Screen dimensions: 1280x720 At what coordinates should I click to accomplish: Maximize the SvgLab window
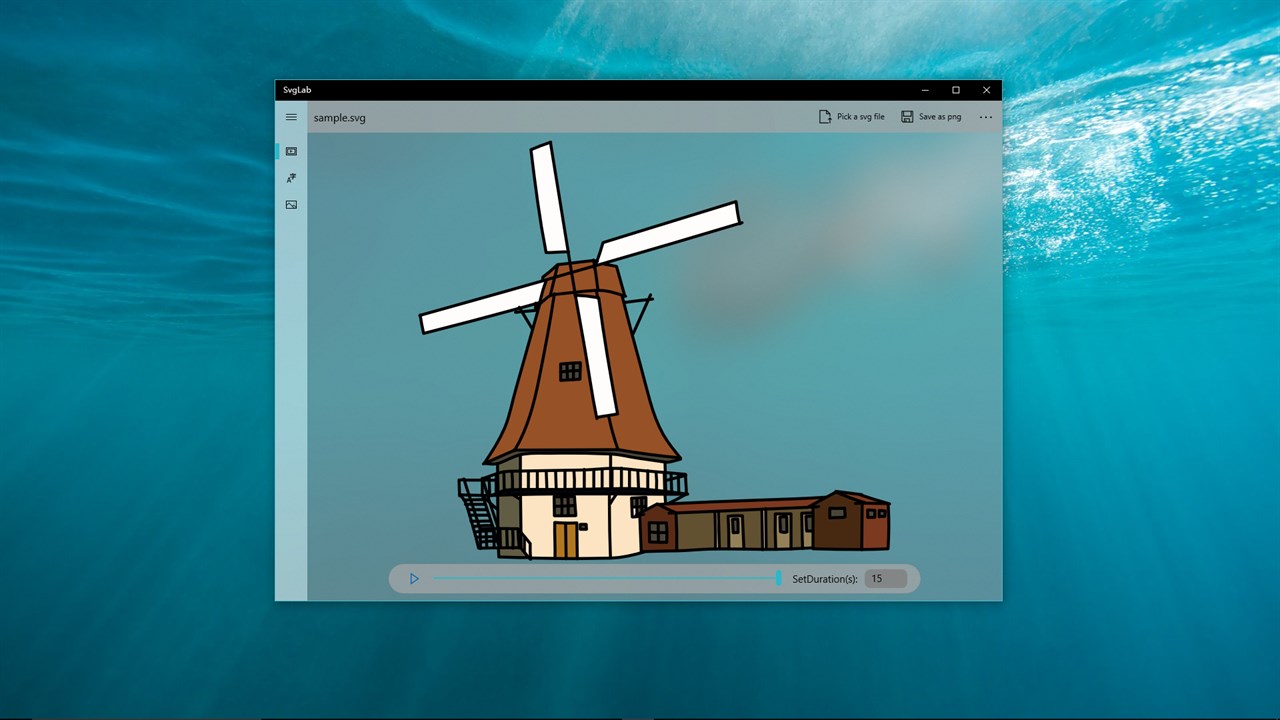point(956,90)
